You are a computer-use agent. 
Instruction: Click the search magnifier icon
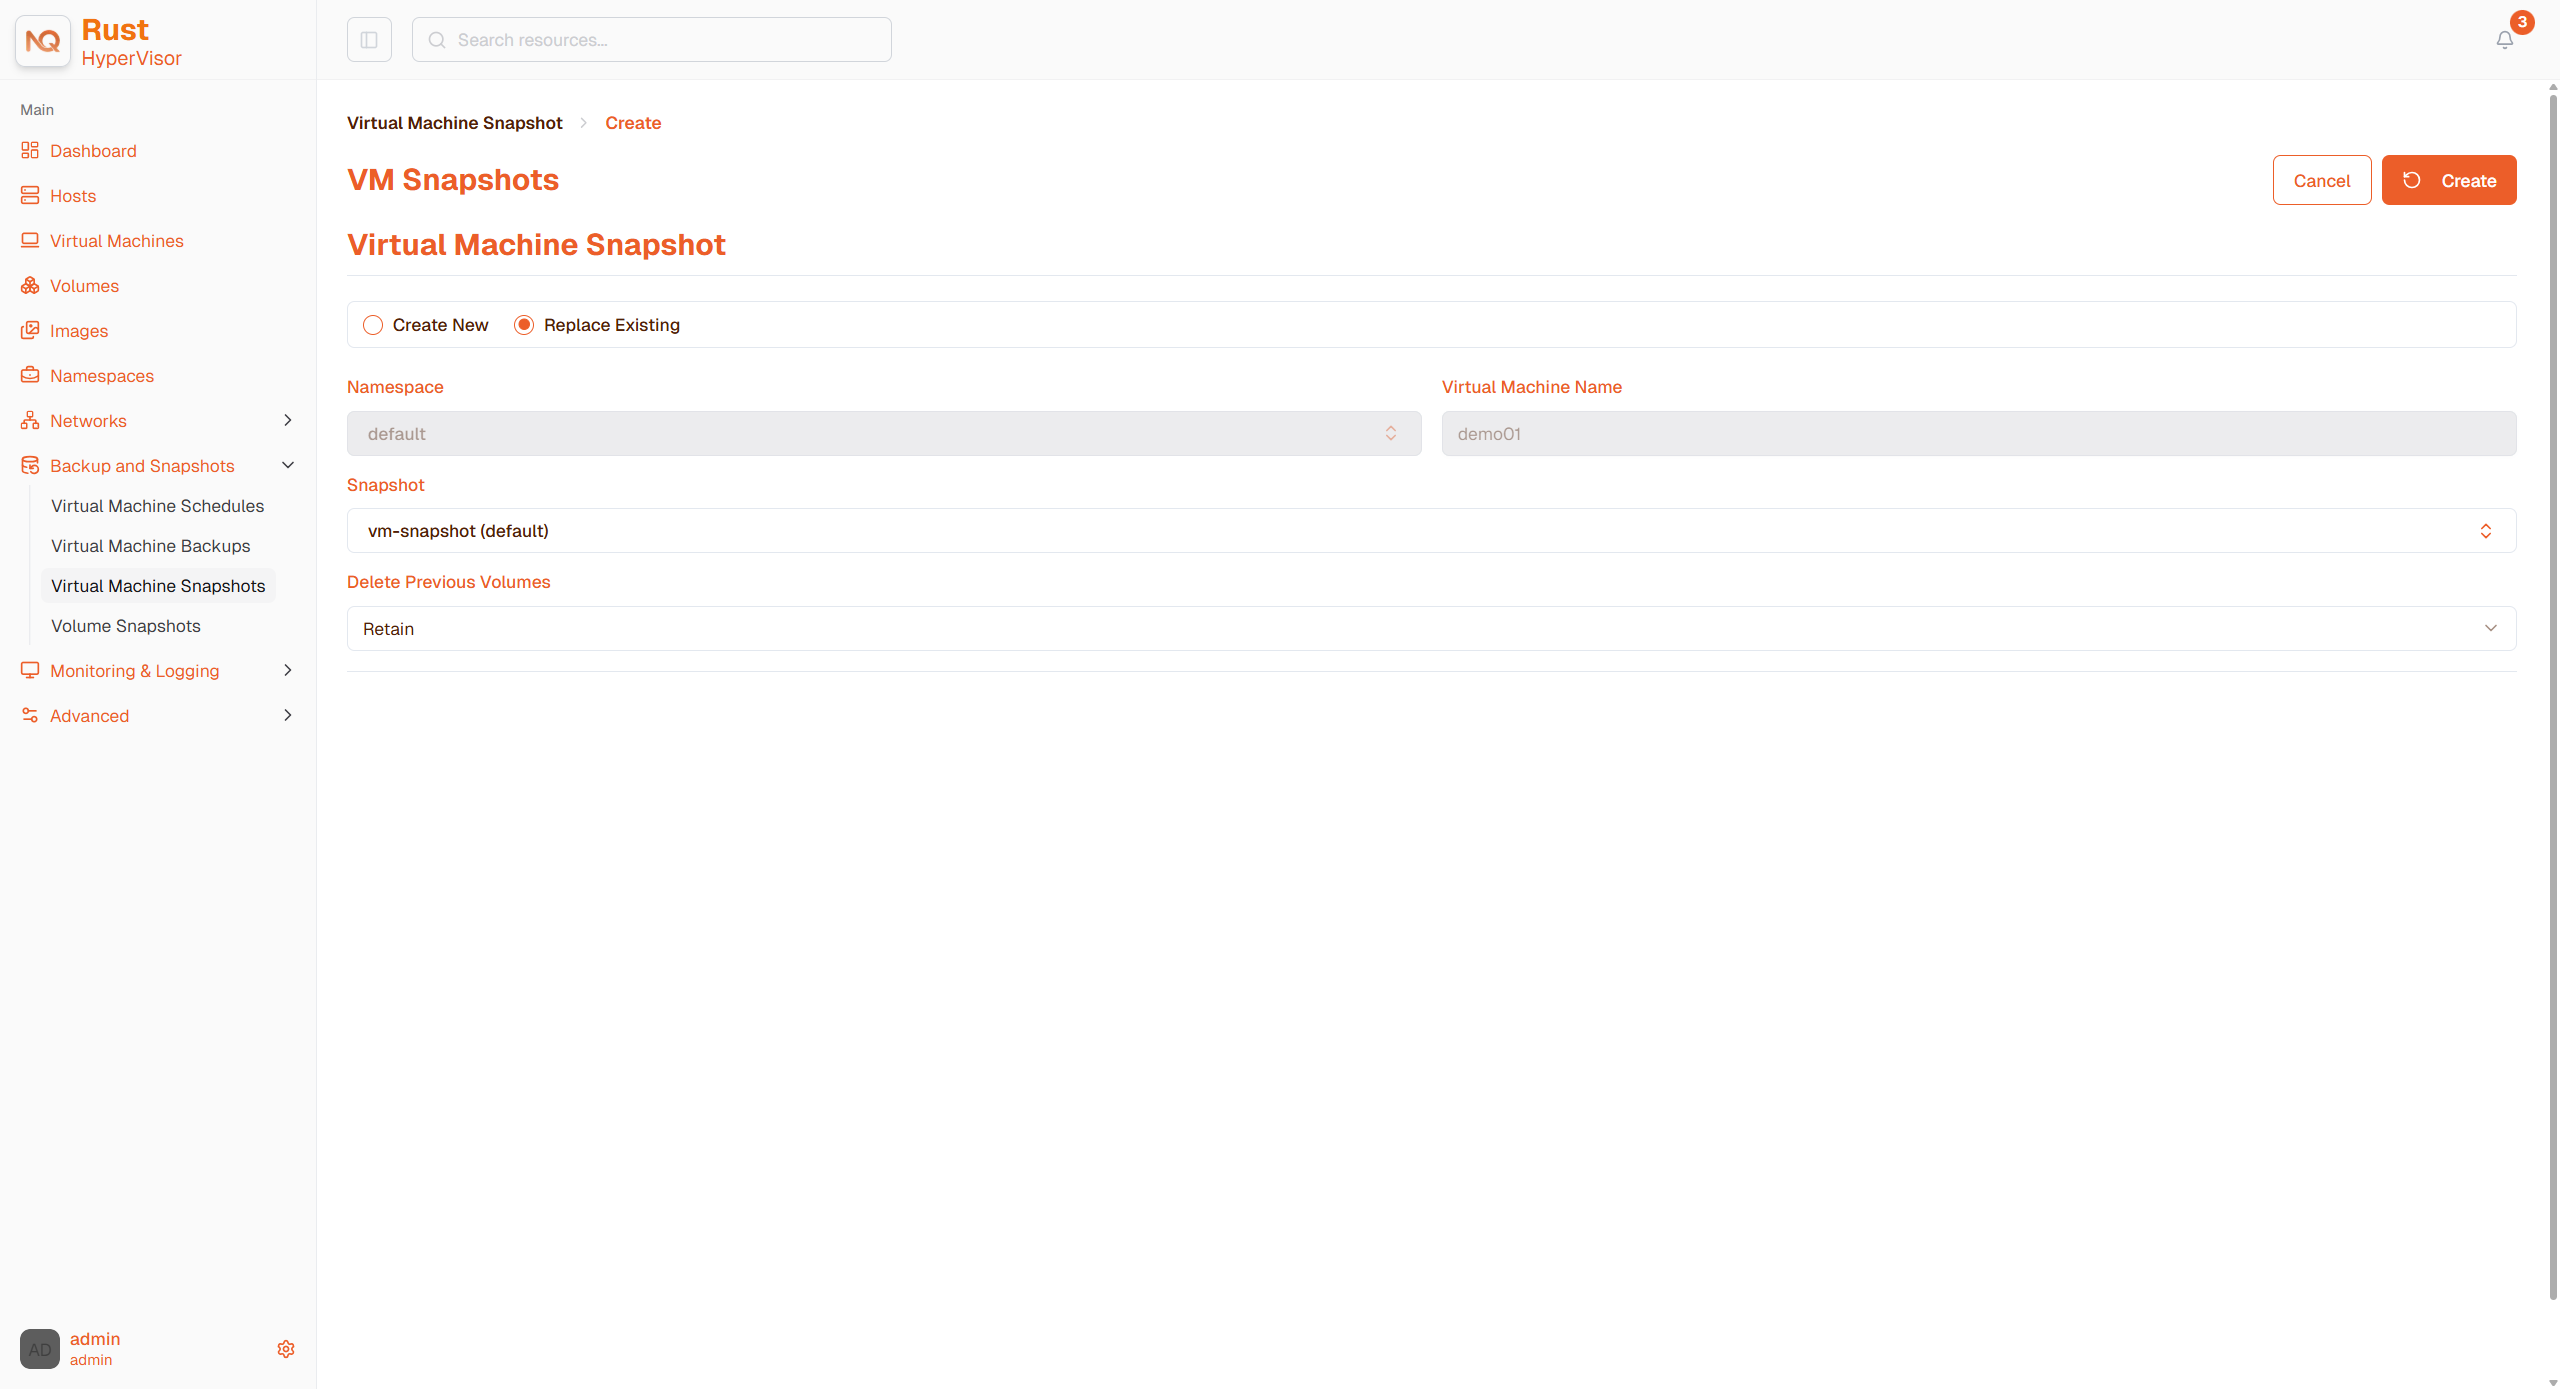437,40
